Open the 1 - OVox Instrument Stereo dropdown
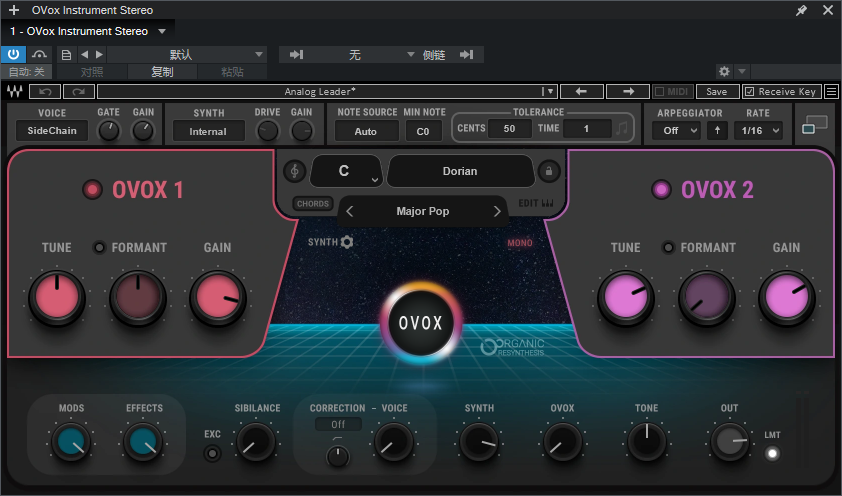Screen dimensions: 842x496 89,31
